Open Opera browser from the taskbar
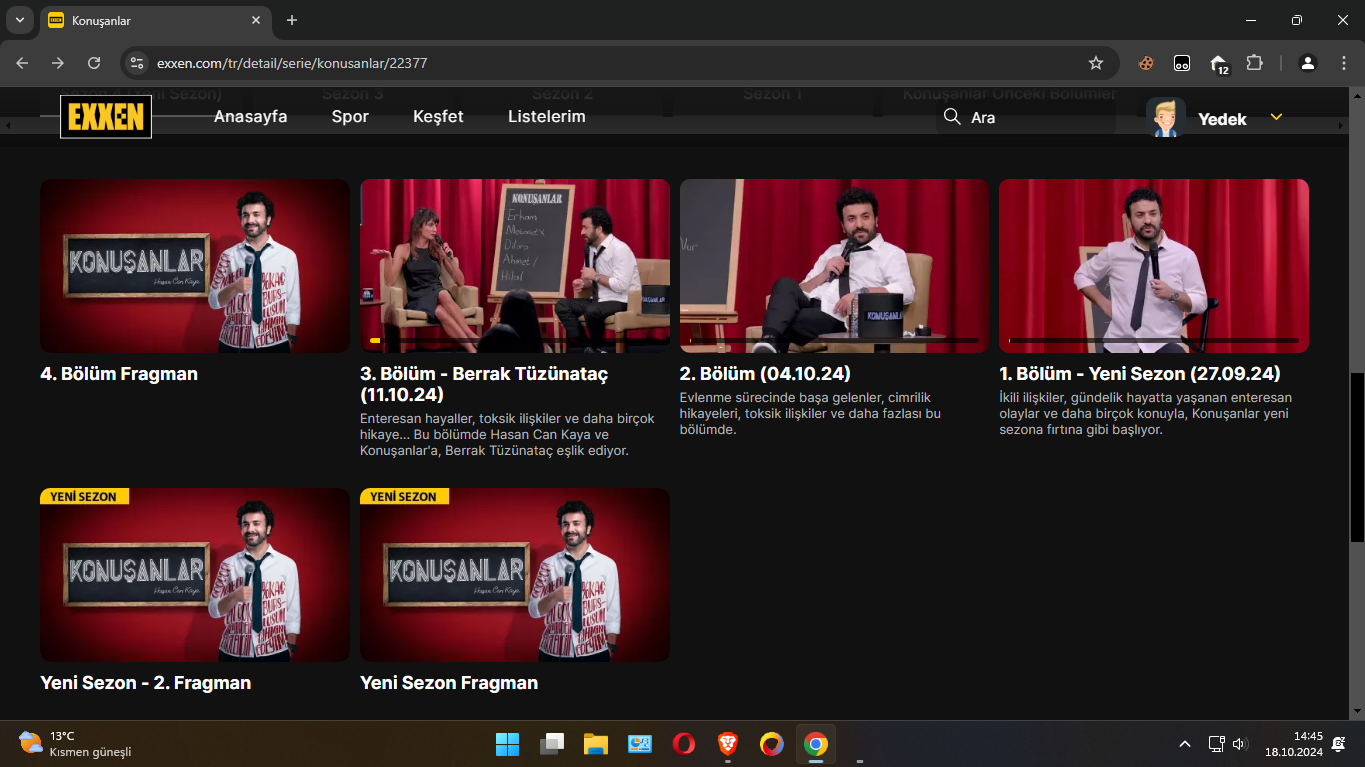 click(x=684, y=744)
